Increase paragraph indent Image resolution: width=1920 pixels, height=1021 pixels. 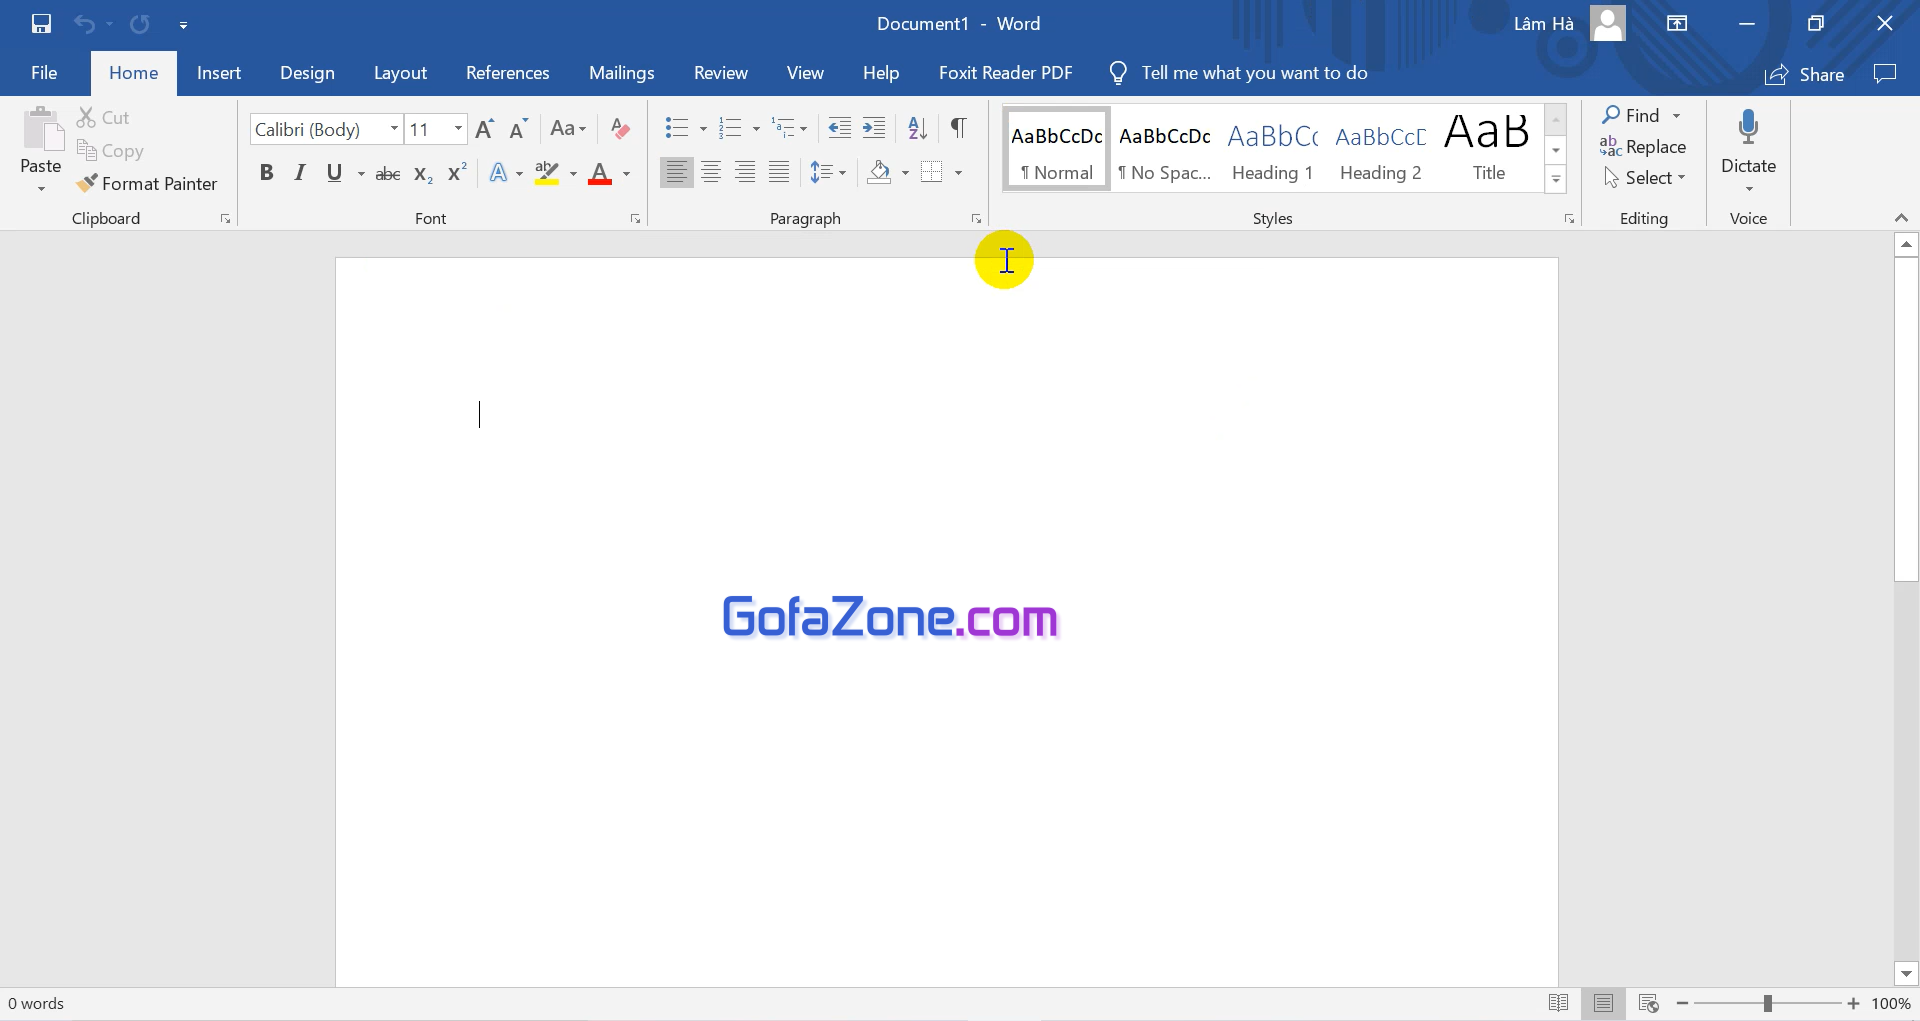point(874,128)
